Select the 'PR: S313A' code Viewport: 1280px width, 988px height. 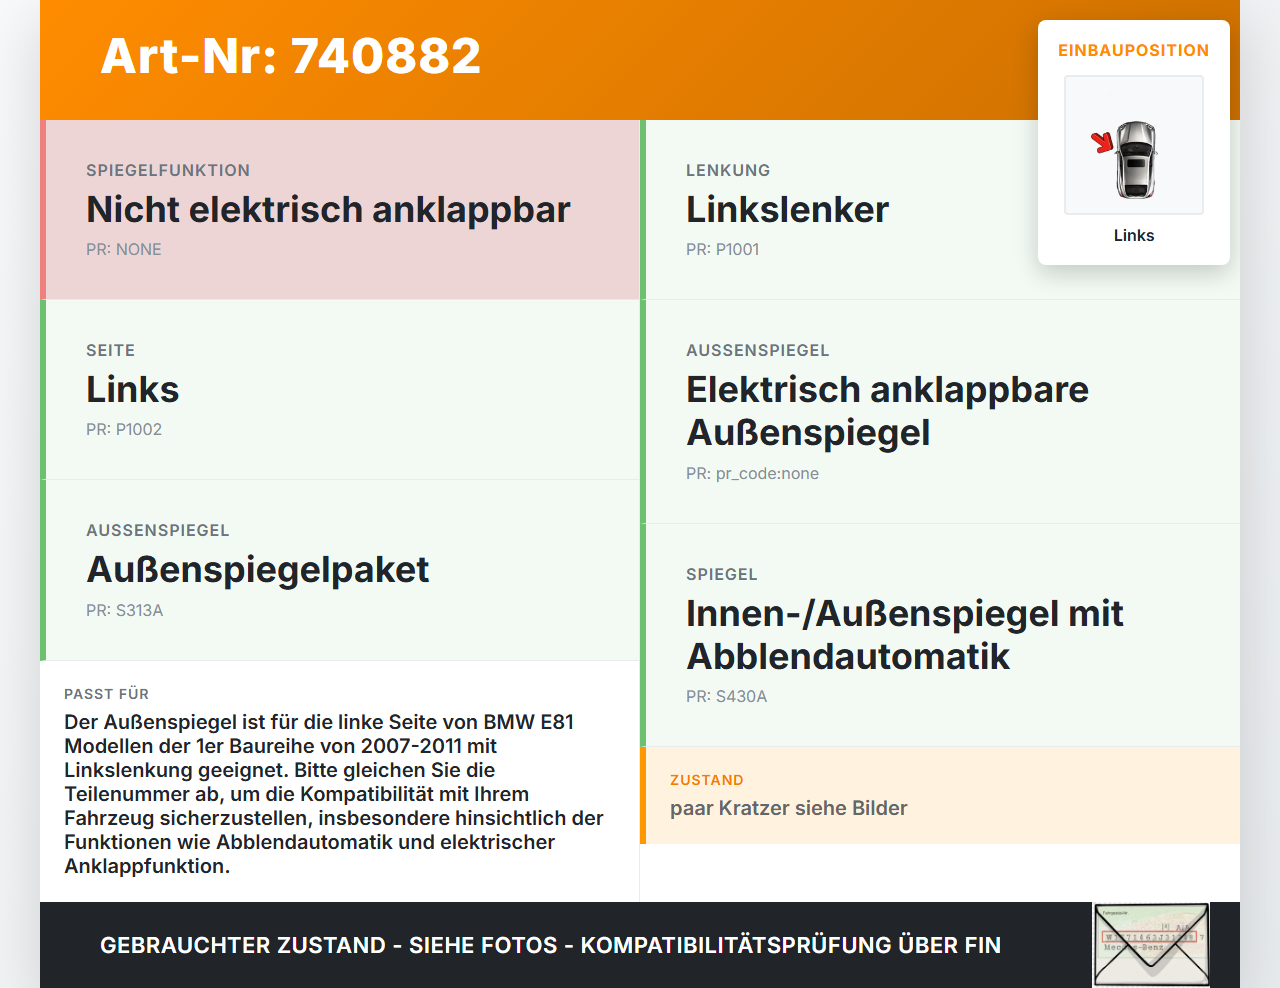tap(125, 611)
